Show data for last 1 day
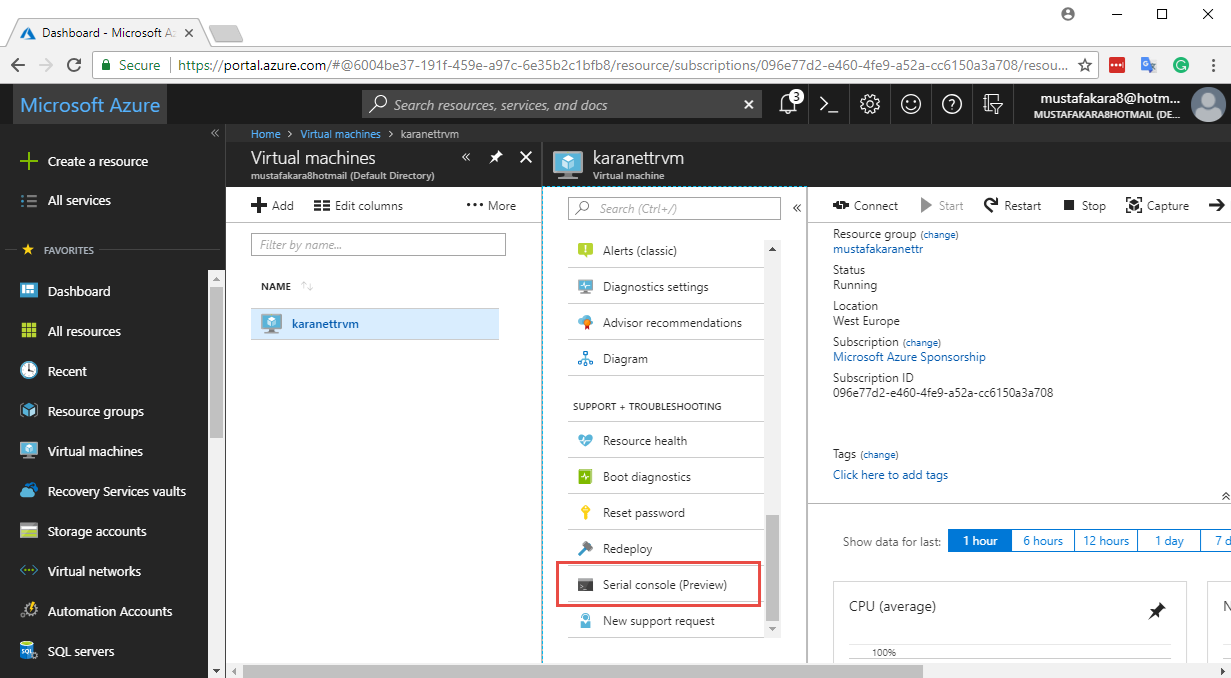 pos(1169,540)
